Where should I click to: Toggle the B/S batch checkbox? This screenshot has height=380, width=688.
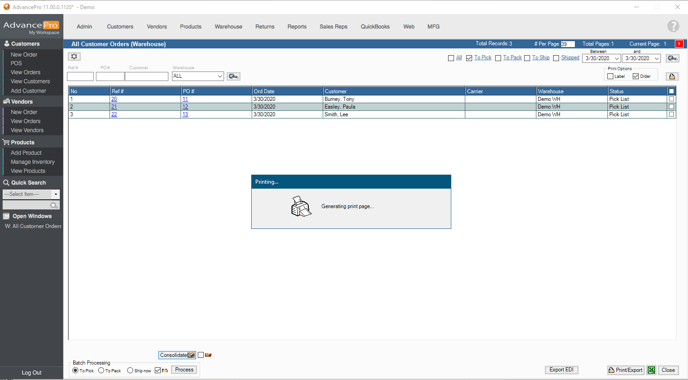(x=158, y=370)
